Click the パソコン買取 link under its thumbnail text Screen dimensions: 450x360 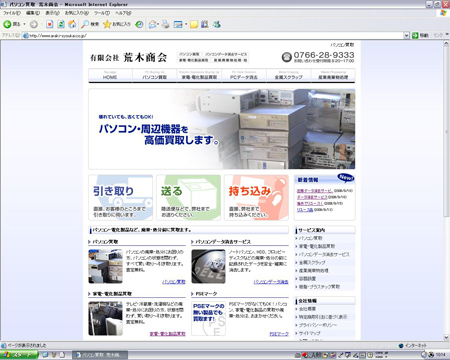click(174, 282)
